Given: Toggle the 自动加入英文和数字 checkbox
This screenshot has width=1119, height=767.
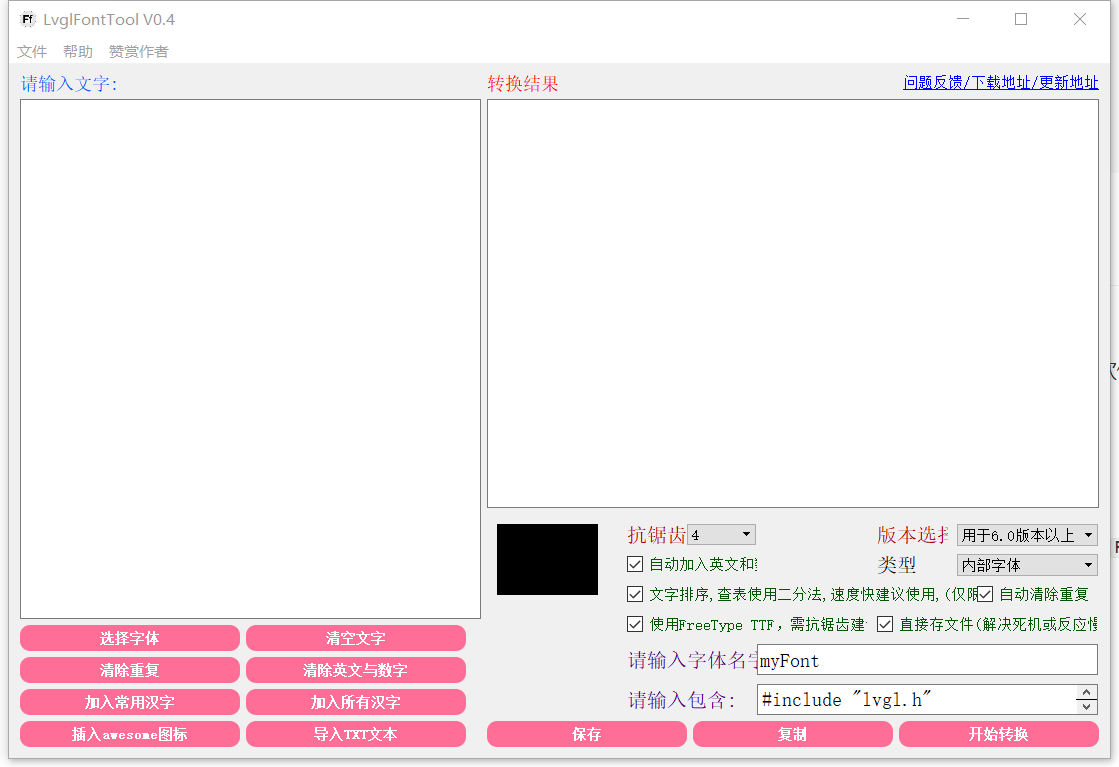Looking at the screenshot, I should point(635,564).
